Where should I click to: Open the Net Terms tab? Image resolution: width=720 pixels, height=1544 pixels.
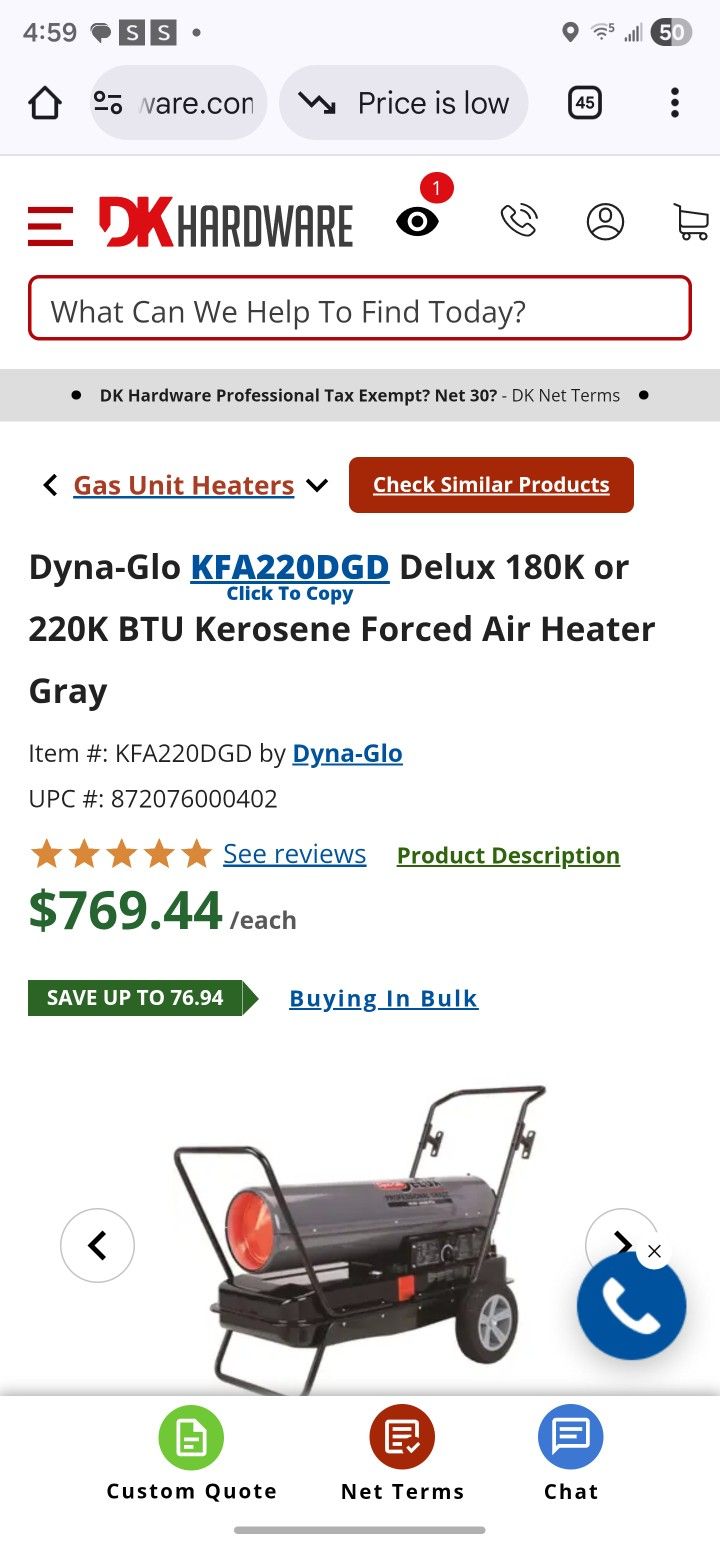[402, 1454]
